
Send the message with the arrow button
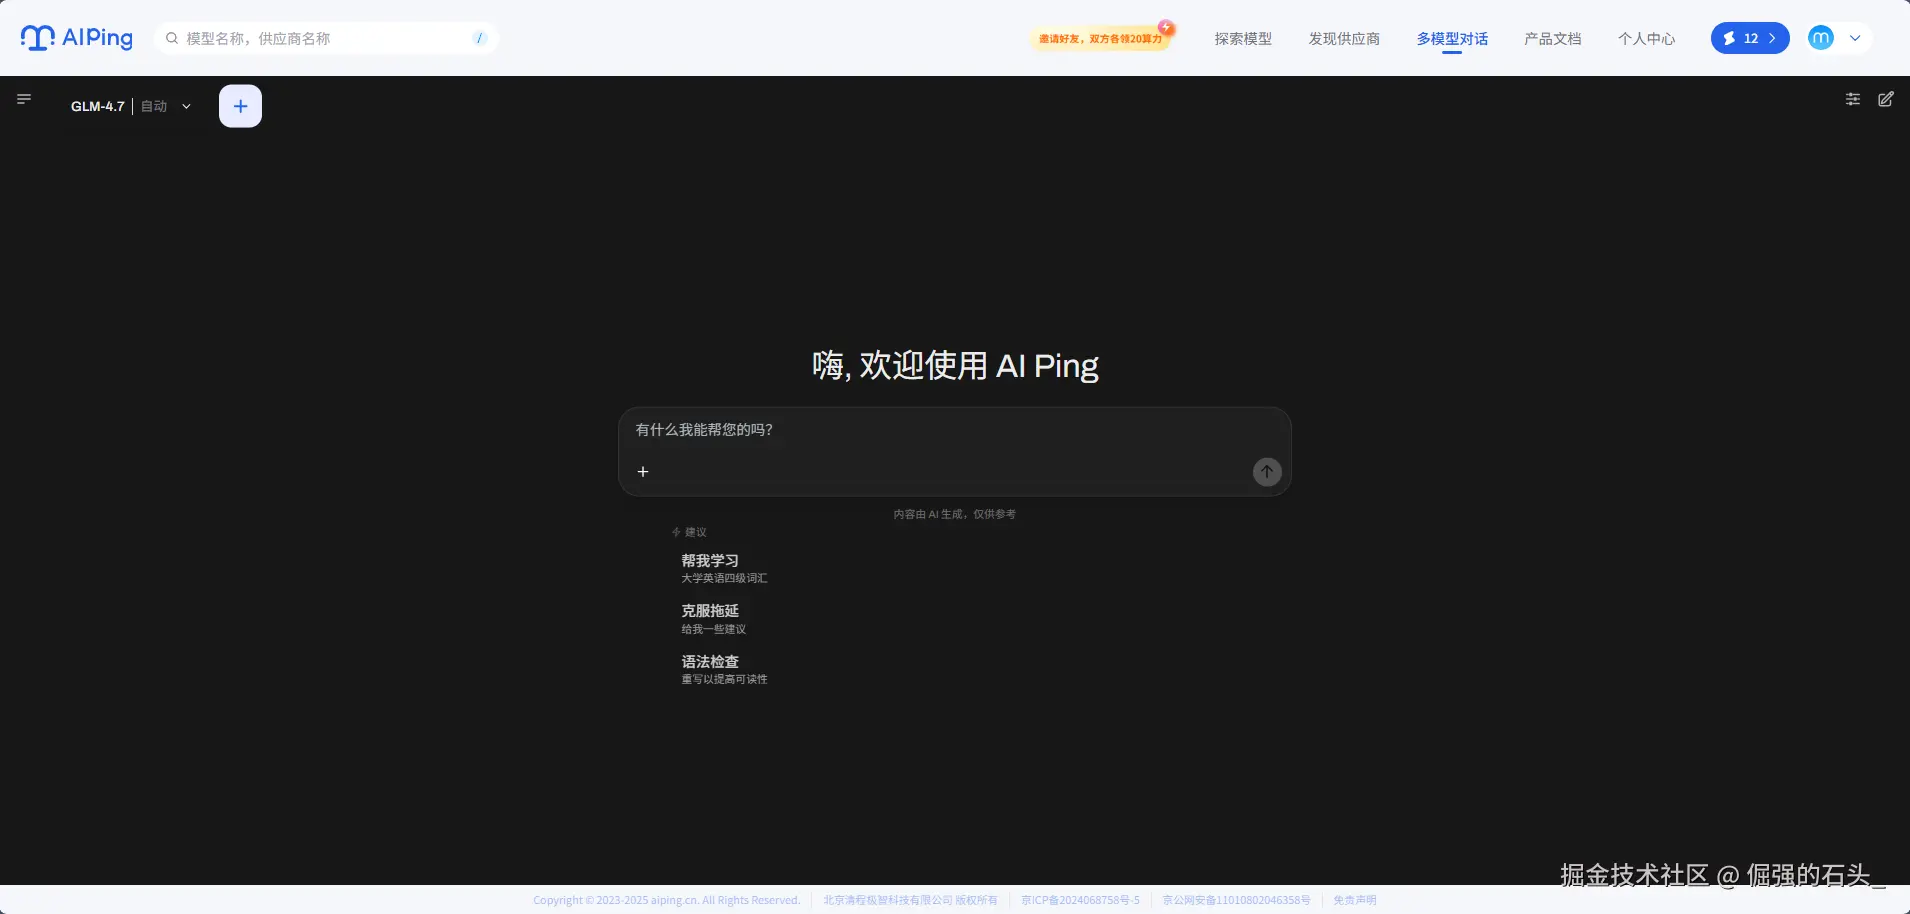point(1267,472)
